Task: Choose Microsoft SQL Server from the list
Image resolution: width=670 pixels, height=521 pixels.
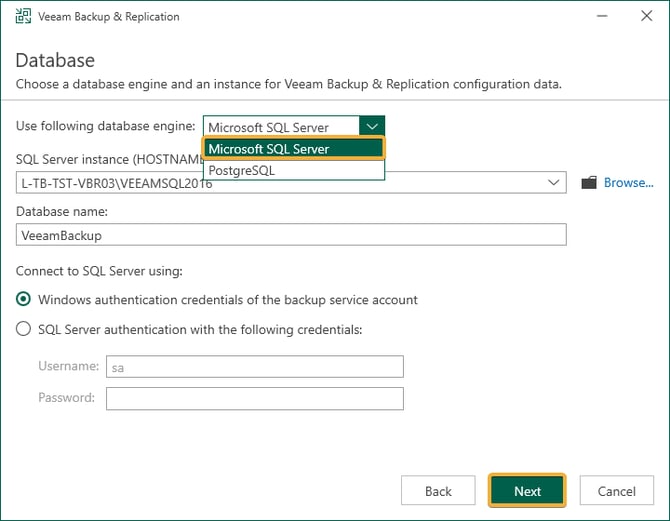Action: coord(294,149)
